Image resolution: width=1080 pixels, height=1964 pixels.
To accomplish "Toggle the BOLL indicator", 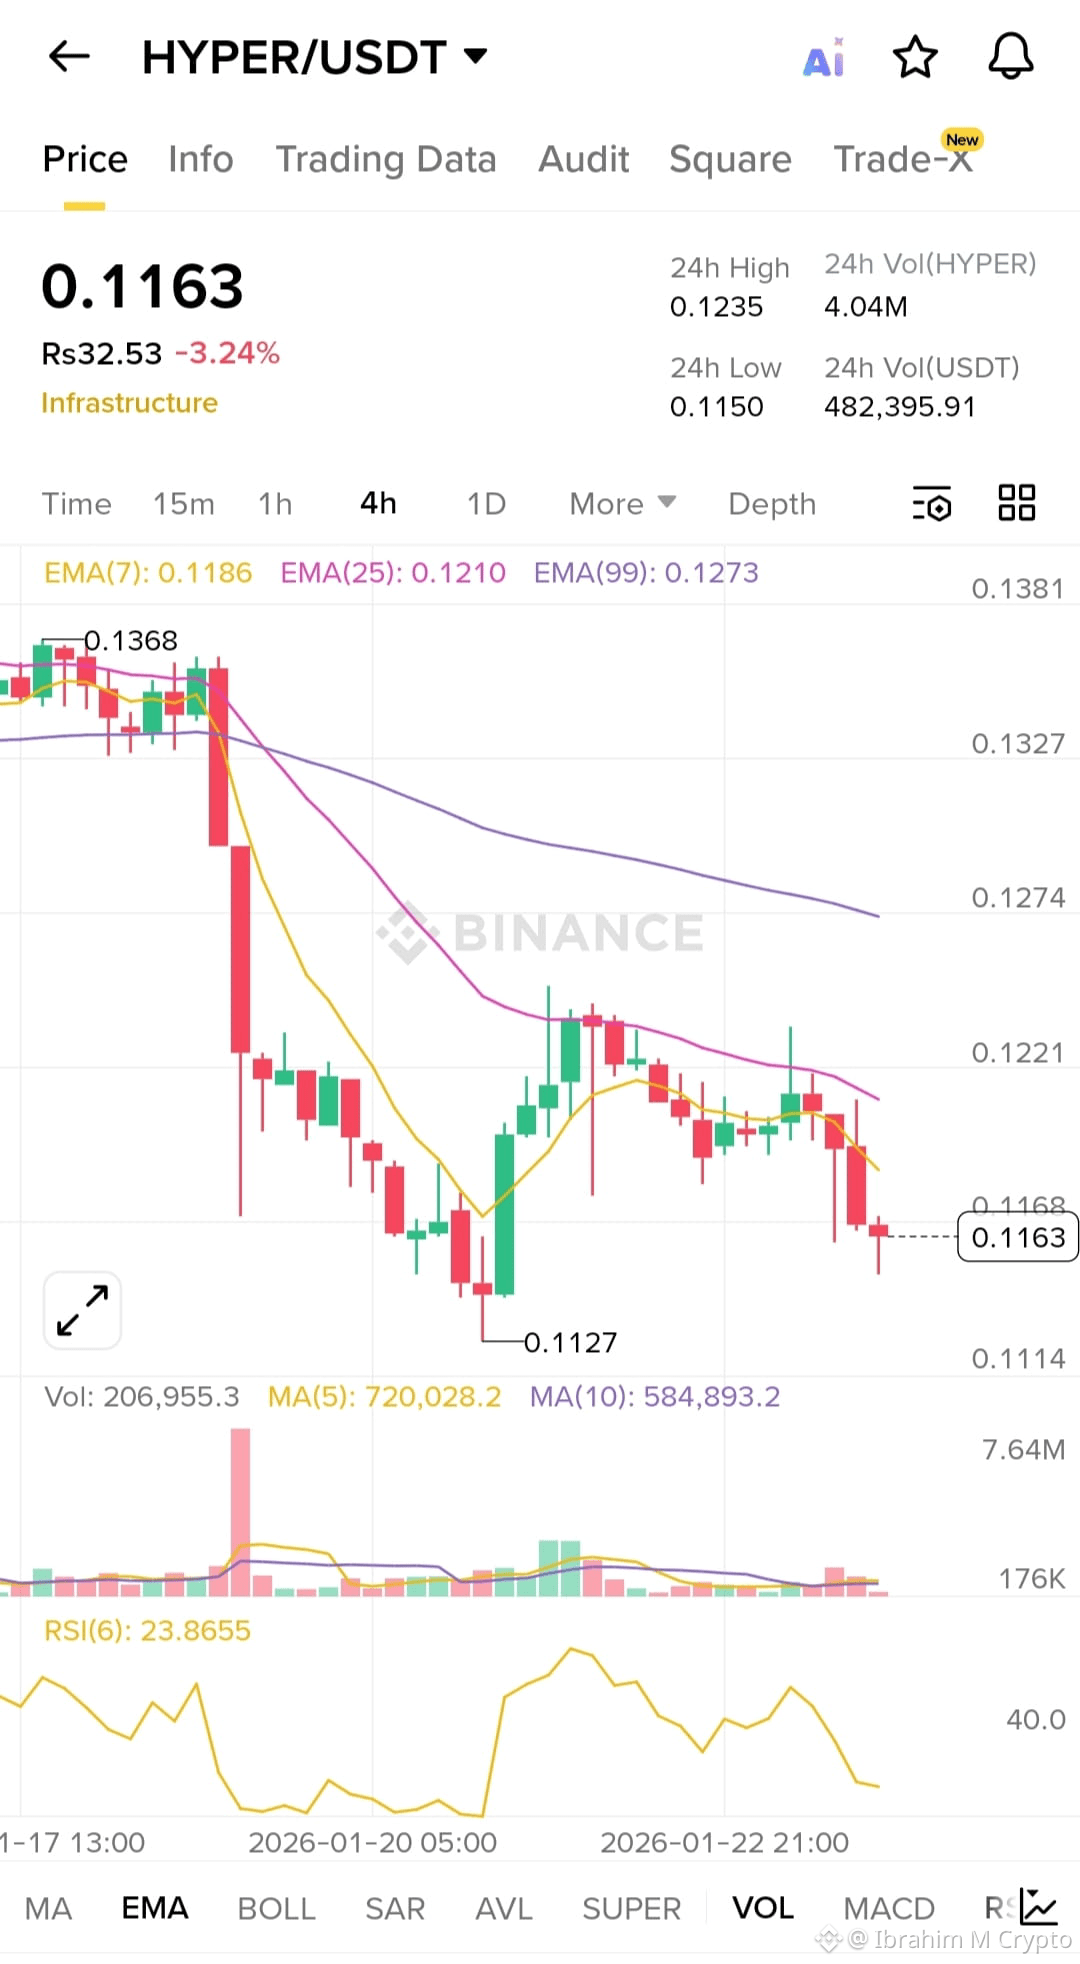I will 277,1907.
